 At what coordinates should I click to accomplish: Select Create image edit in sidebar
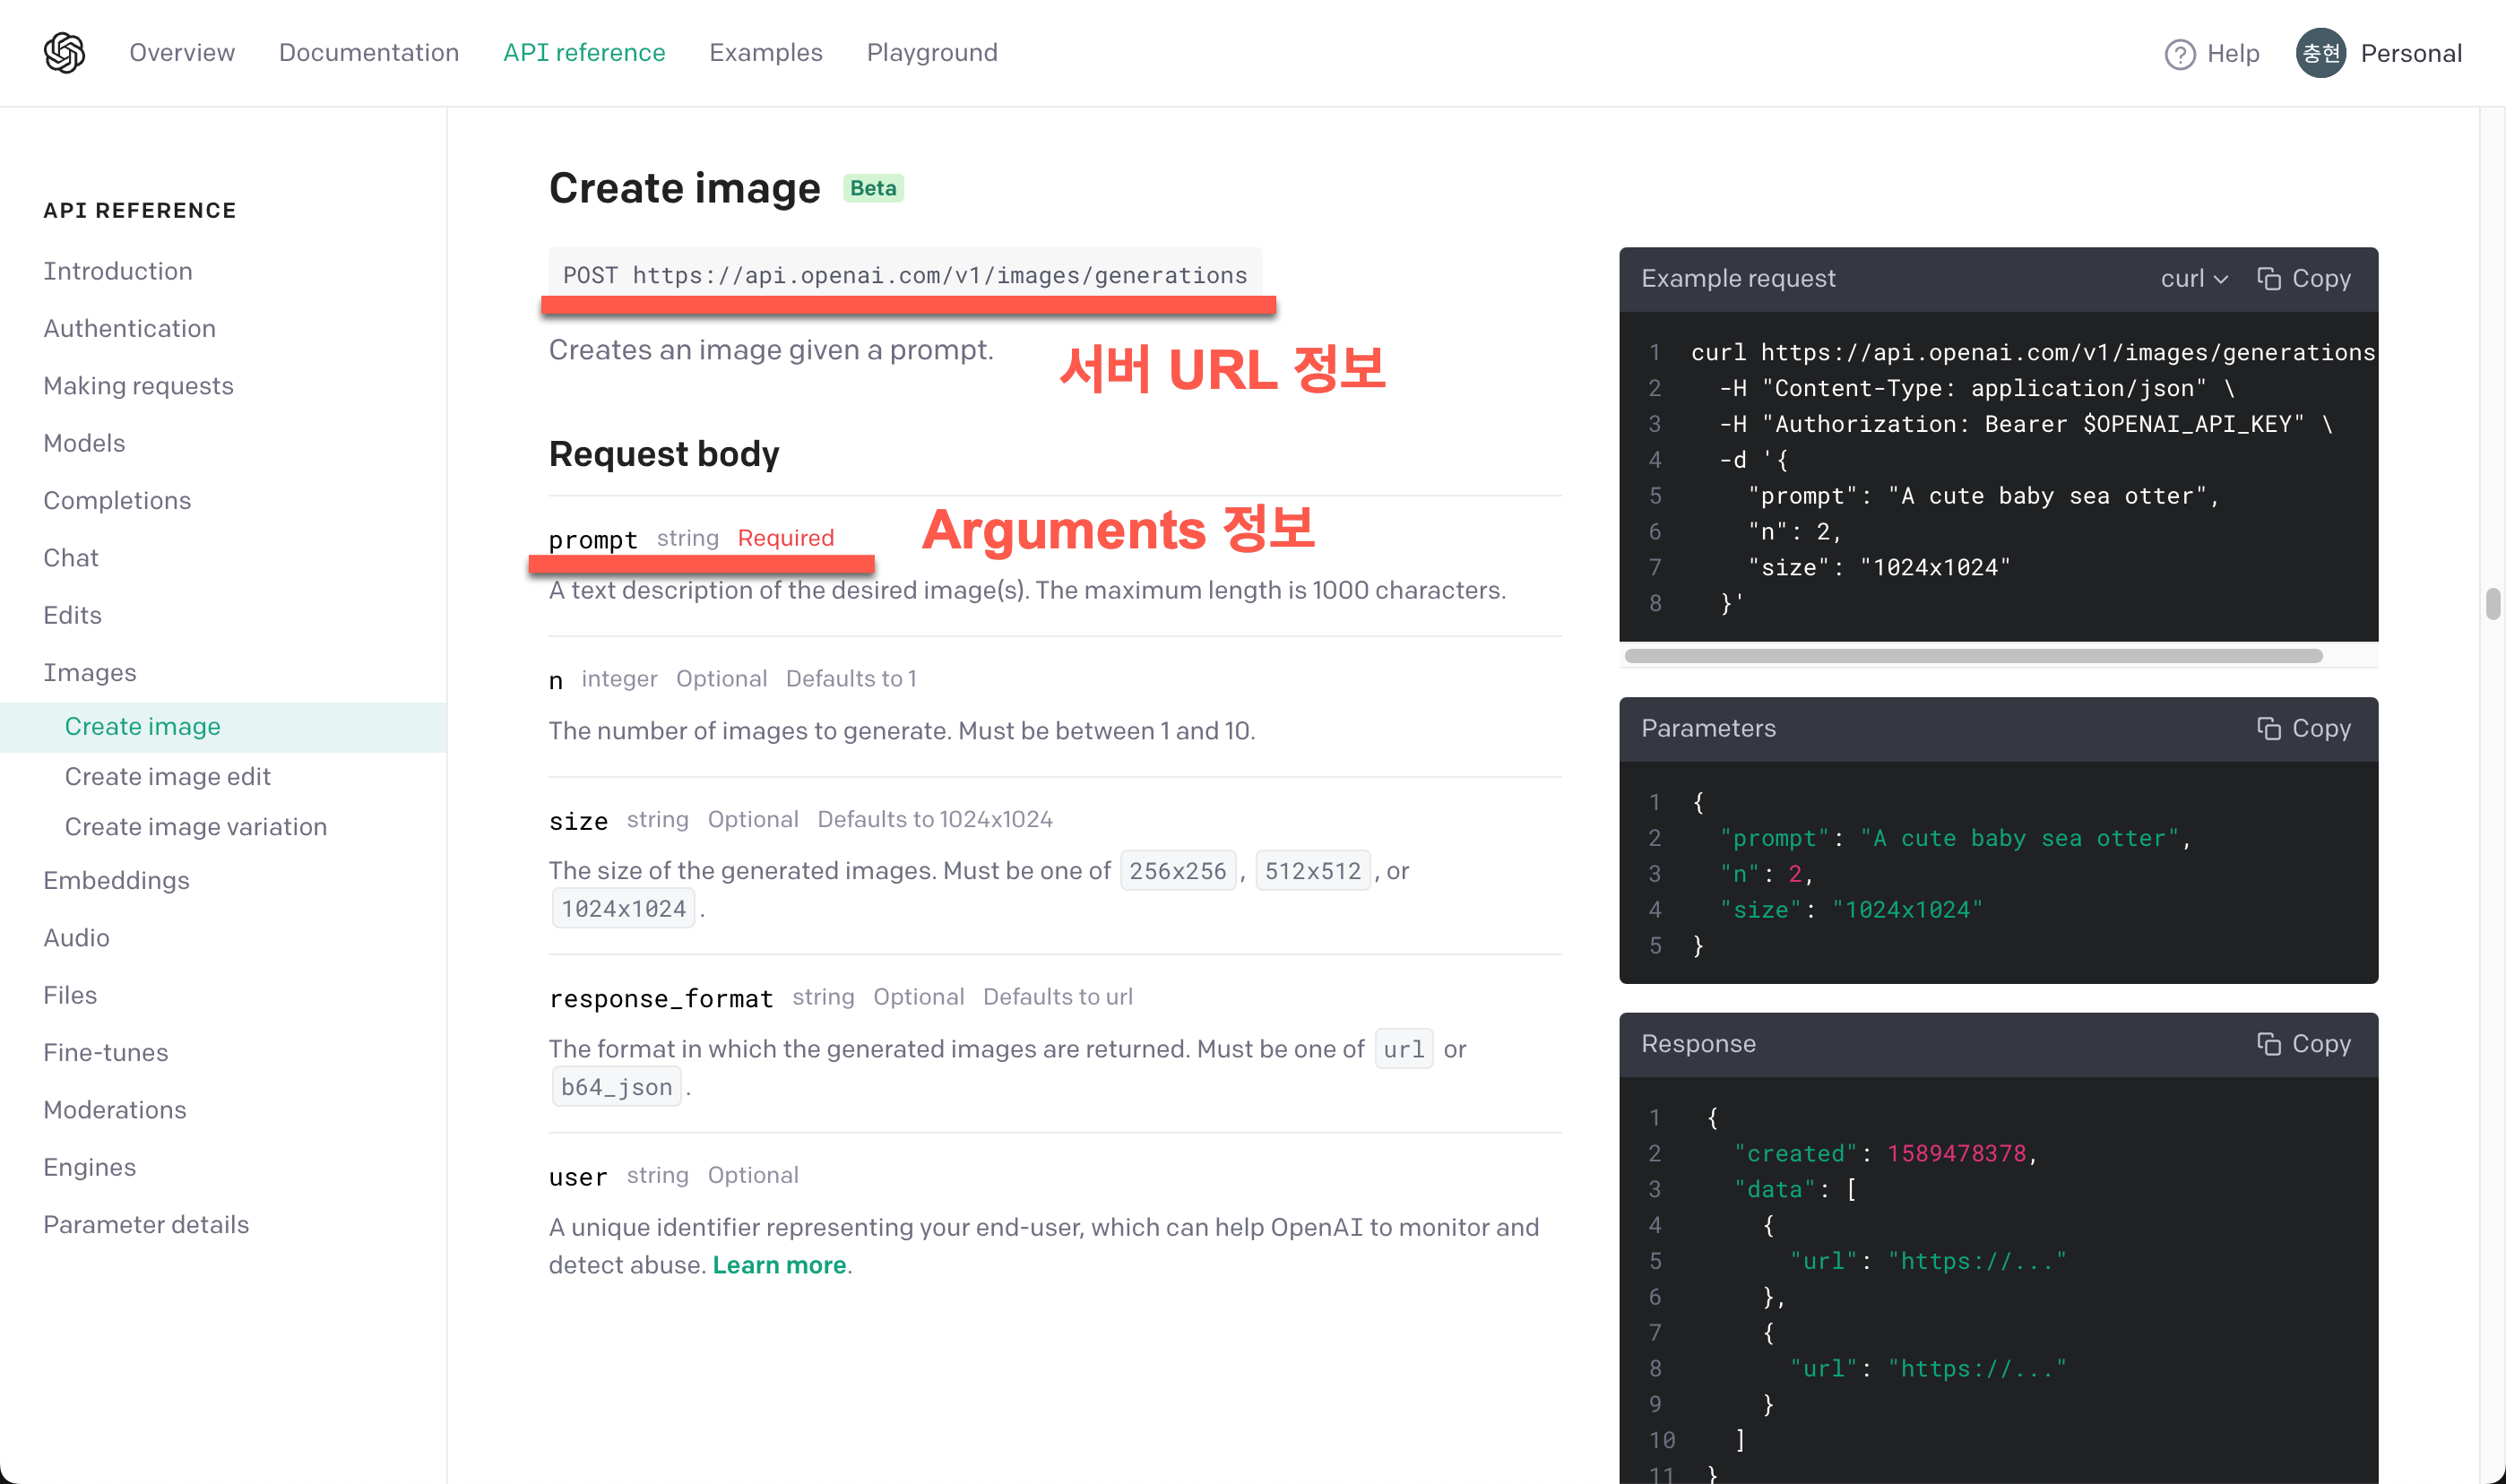point(167,776)
